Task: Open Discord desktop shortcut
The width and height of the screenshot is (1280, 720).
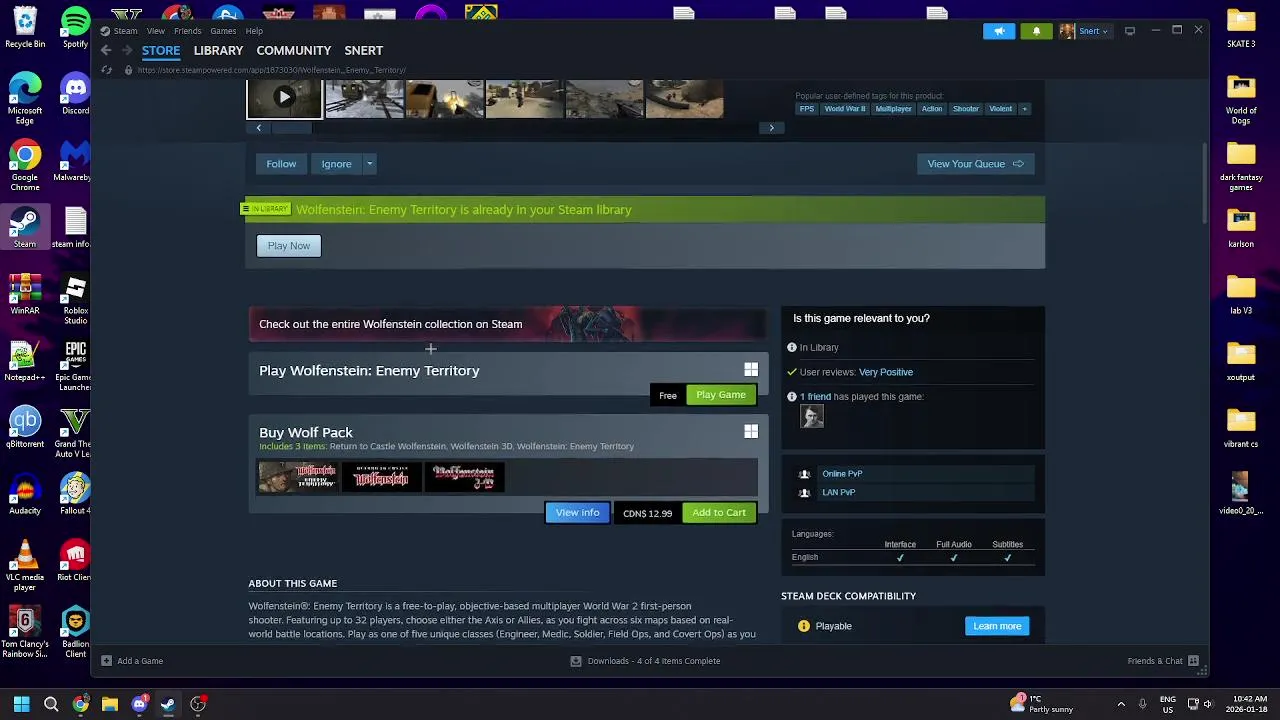Action: pyautogui.click(x=75, y=94)
